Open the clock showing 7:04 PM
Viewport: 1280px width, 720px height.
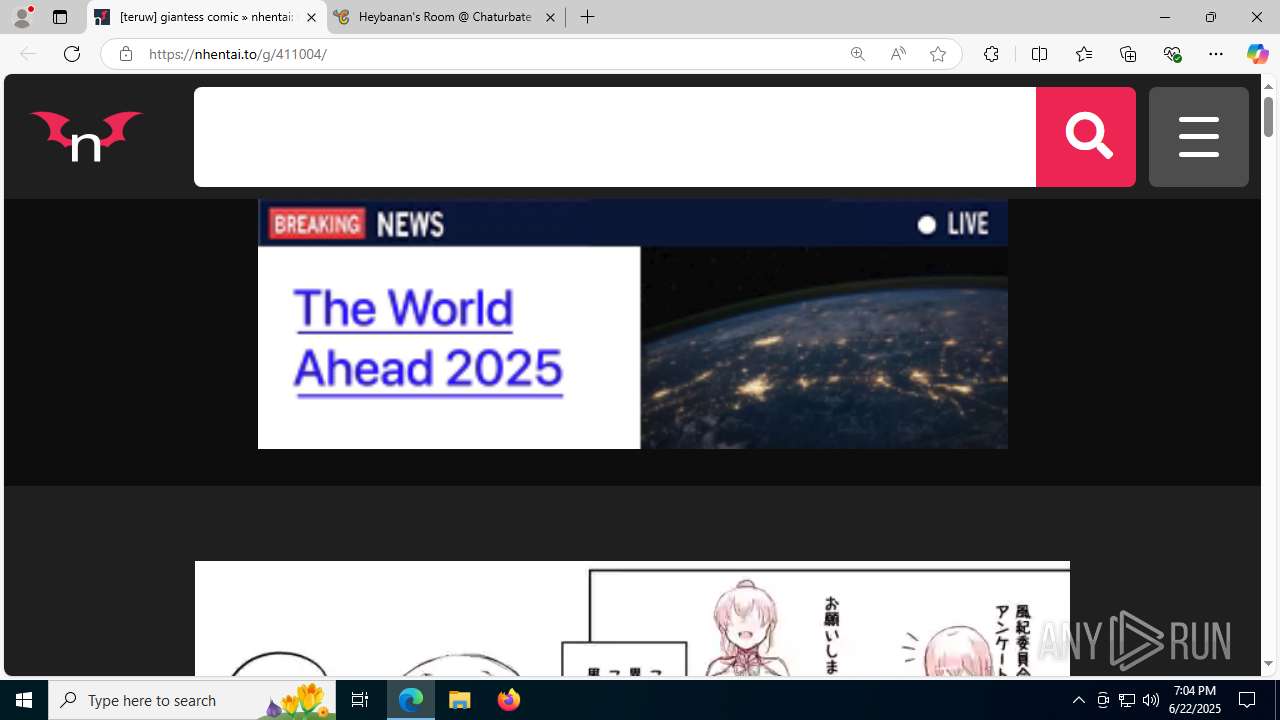1195,700
